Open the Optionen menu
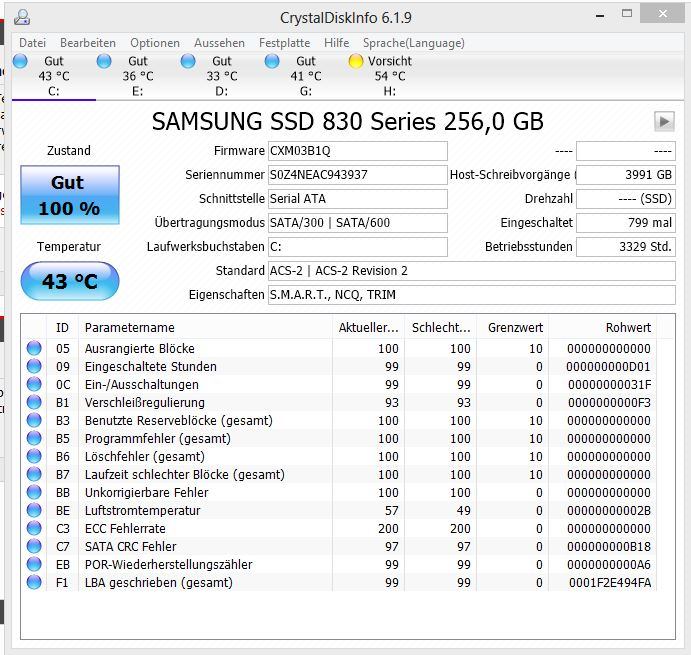691x655 pixels. pos(155,43)
